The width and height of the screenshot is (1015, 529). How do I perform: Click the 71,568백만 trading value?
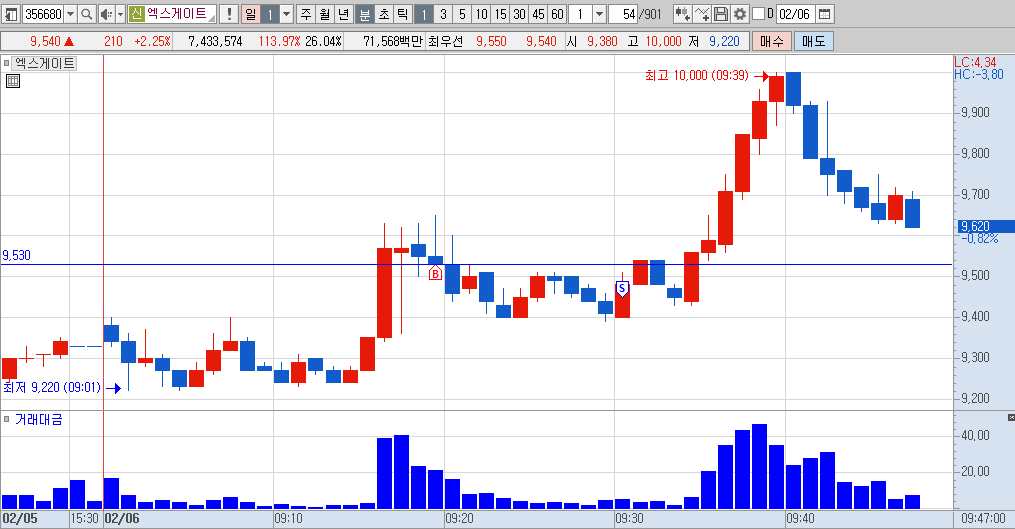392,41
